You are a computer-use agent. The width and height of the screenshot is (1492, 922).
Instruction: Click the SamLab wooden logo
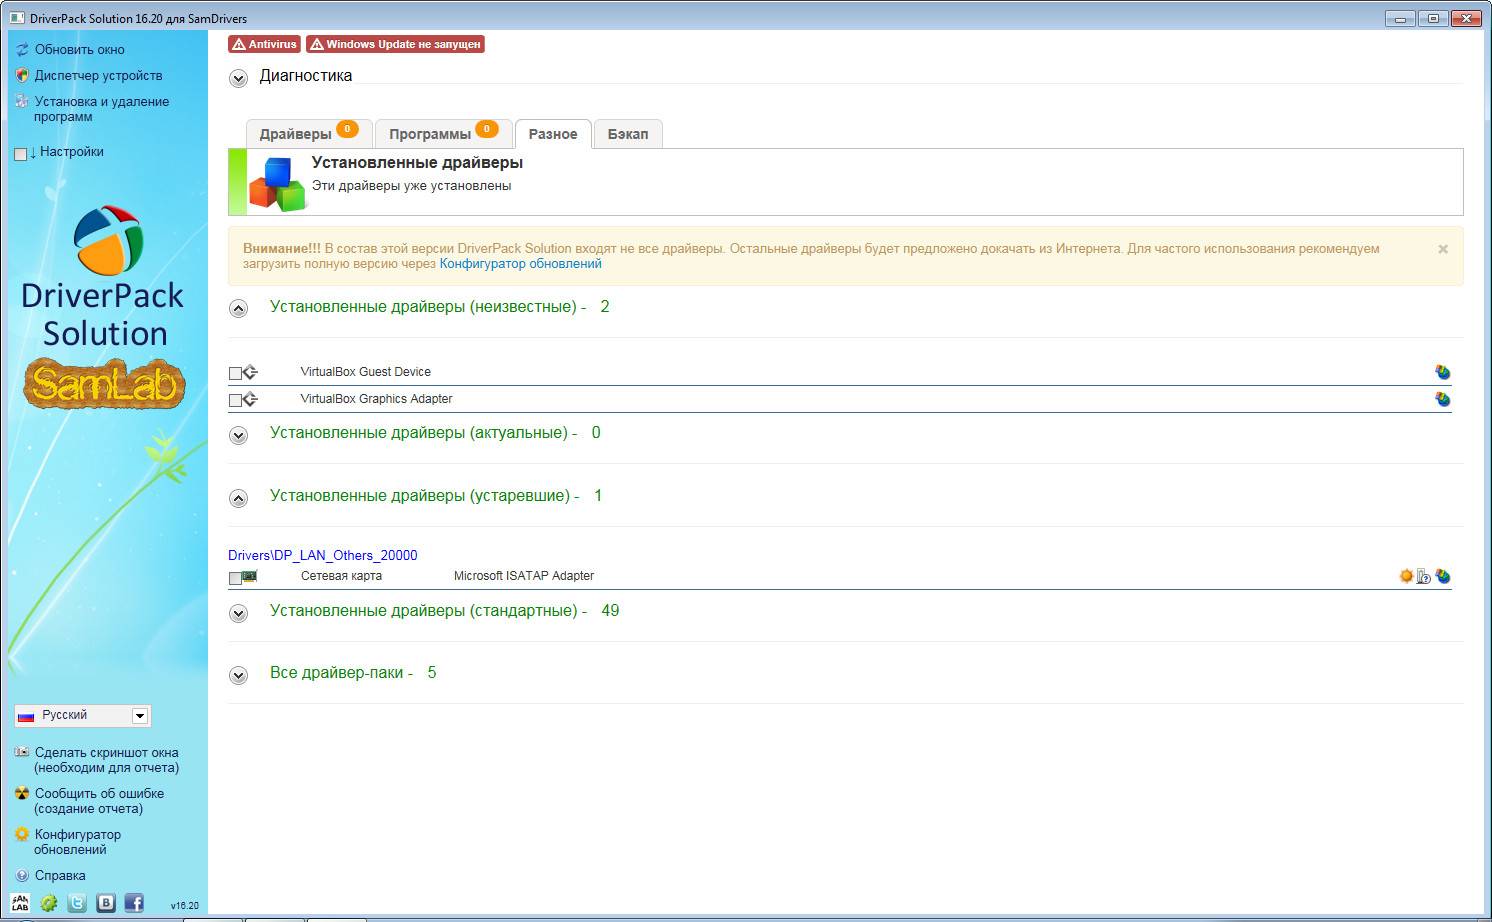point(105,384)
